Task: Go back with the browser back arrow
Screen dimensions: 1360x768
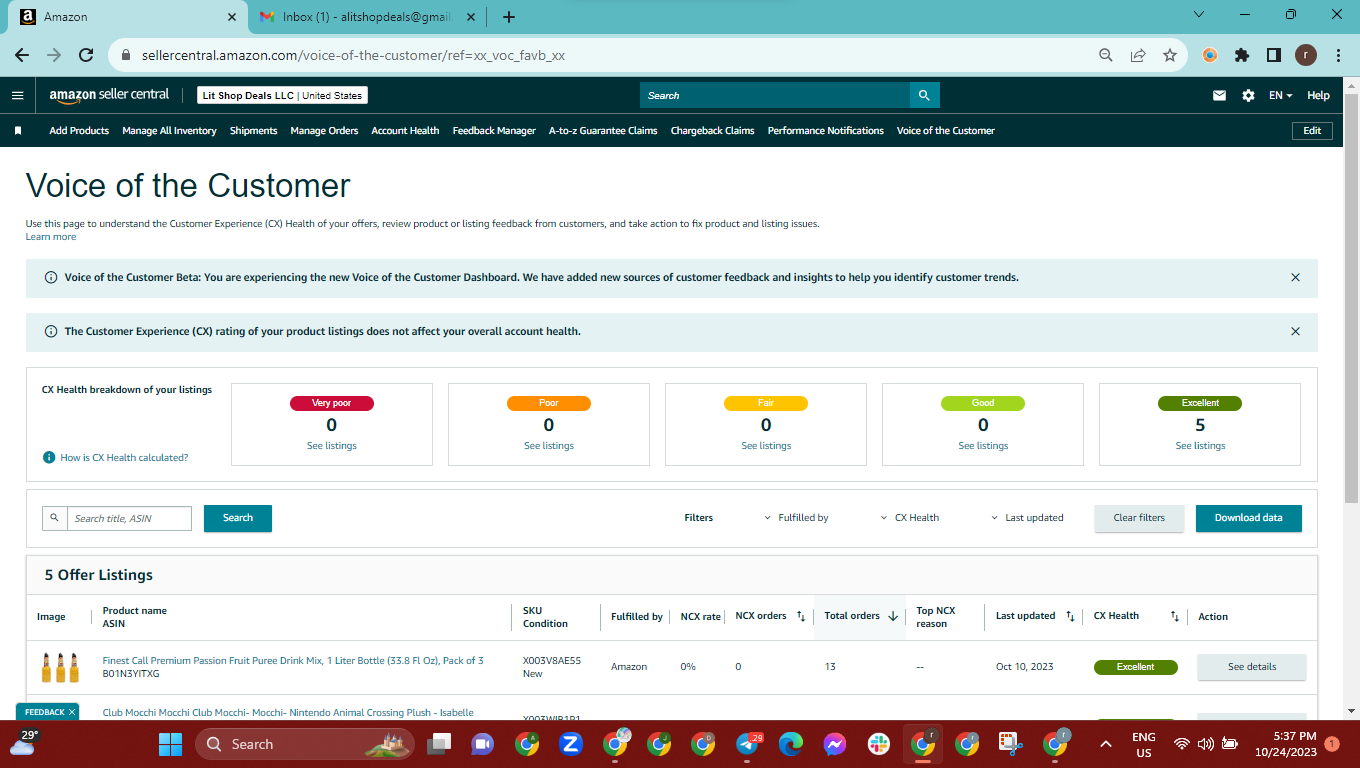Action: [22, 56]
